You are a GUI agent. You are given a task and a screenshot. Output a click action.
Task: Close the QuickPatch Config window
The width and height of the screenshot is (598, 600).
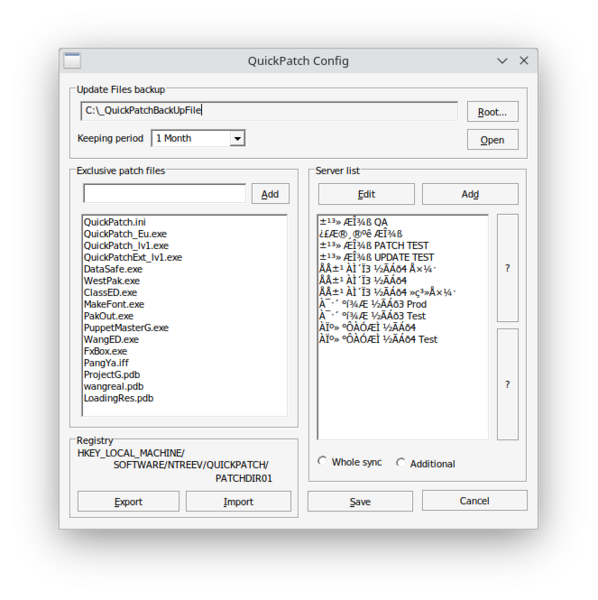[524, 60]
